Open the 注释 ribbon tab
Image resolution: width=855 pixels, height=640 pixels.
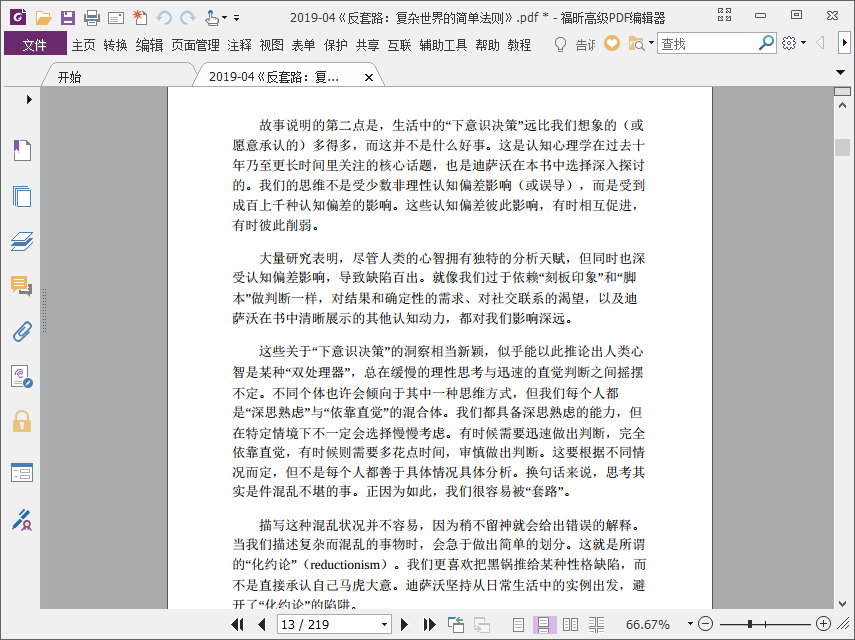239,45
